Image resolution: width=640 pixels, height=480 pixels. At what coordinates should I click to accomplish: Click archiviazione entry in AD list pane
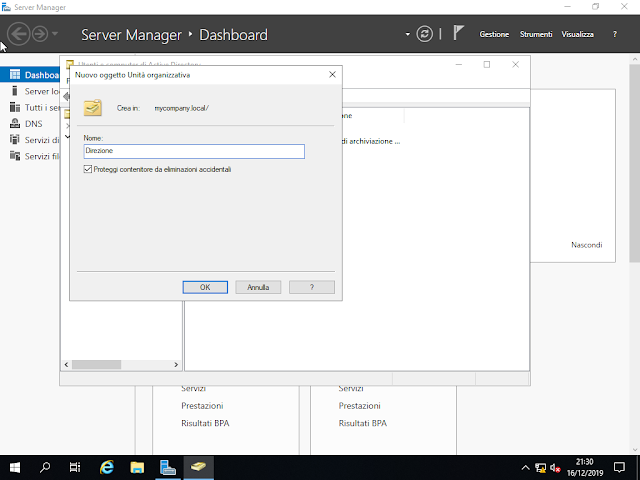[x=371, y=141]
